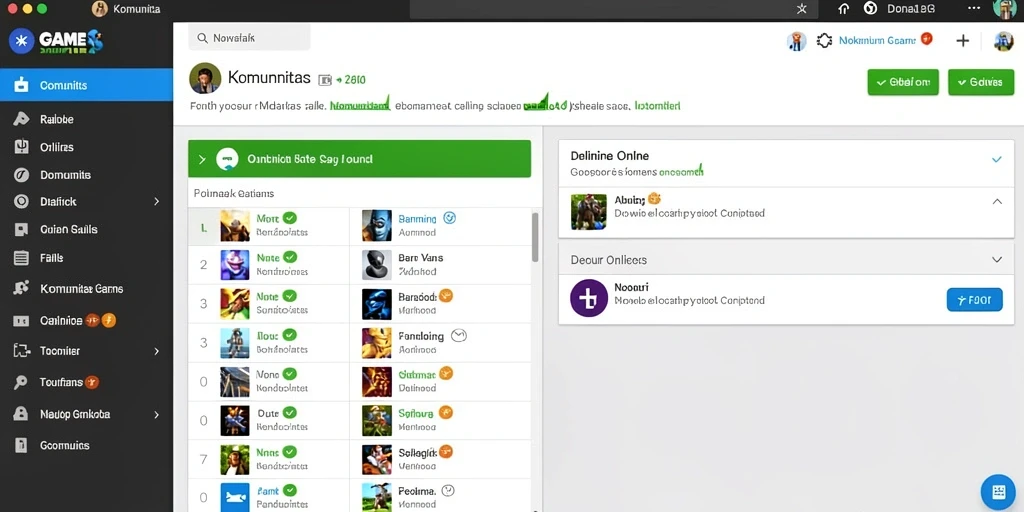The height and width of the screenshot is (512, 1024).
Task: Click the Komunnita tab title
Action: 136,9
